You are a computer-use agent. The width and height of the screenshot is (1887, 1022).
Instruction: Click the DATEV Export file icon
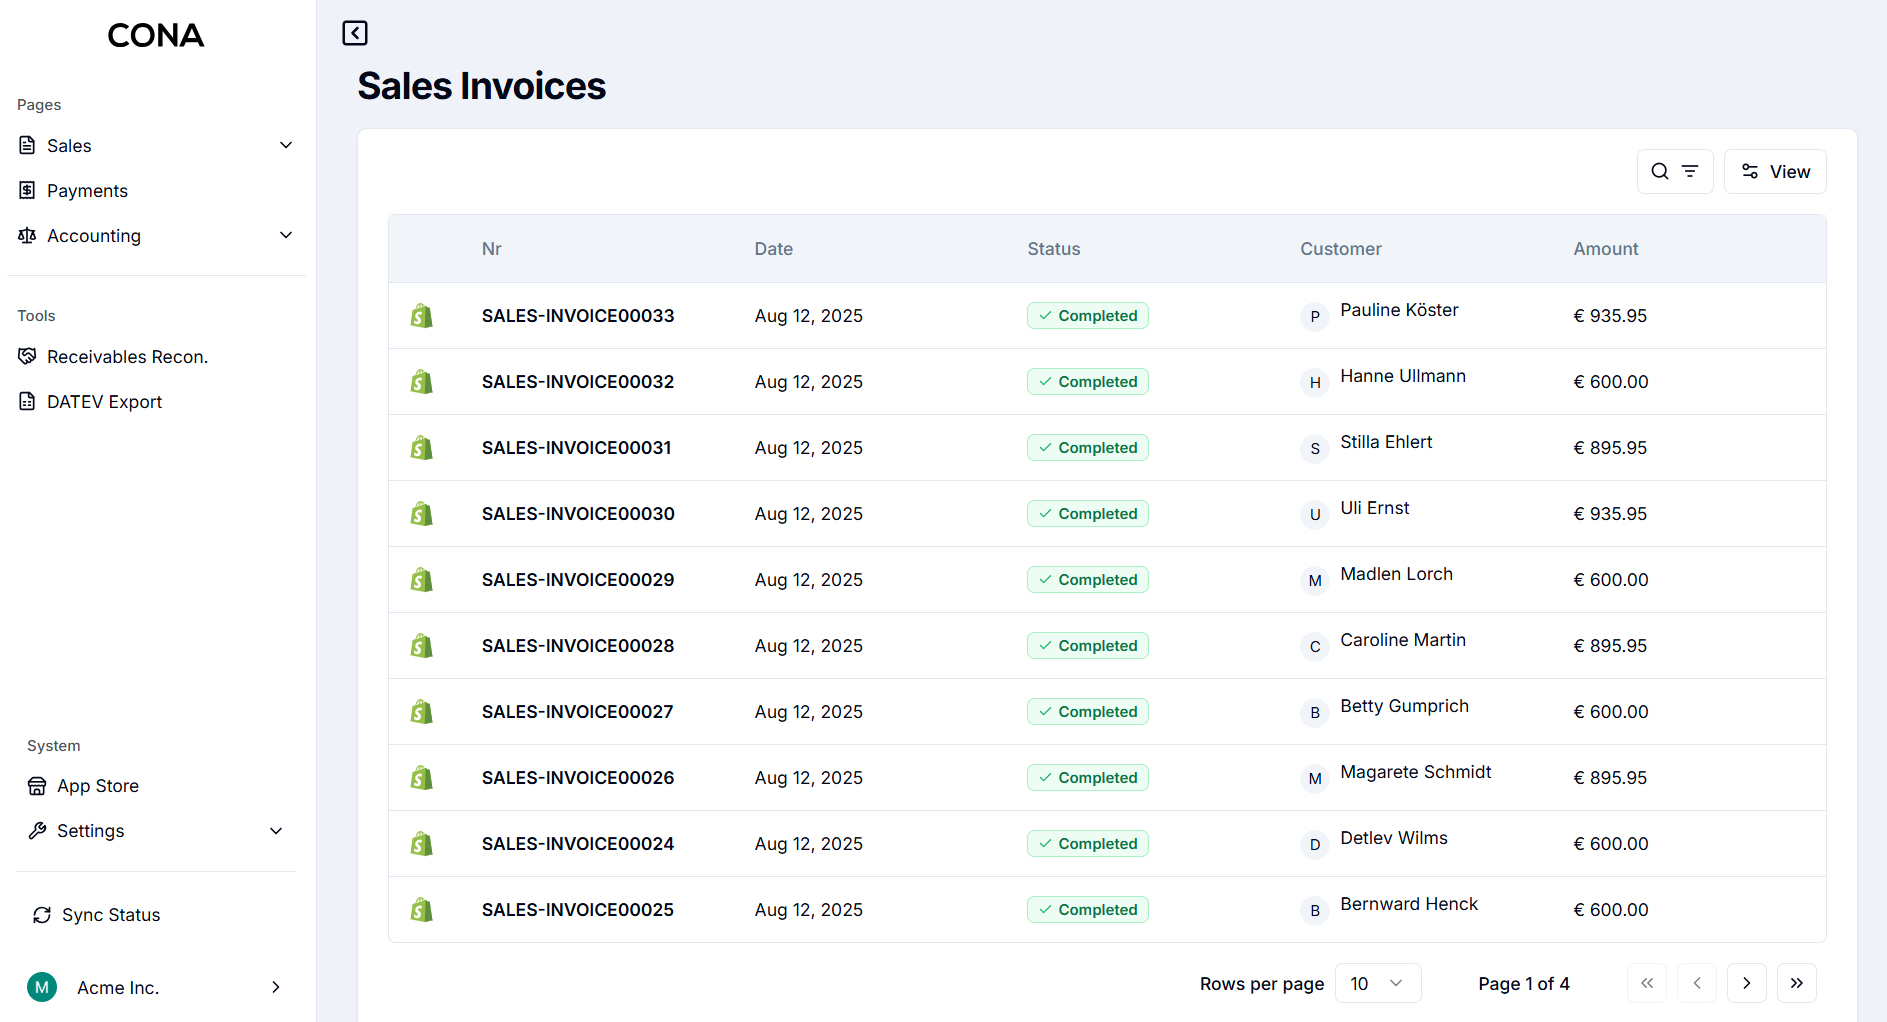(x=27, y=402)
